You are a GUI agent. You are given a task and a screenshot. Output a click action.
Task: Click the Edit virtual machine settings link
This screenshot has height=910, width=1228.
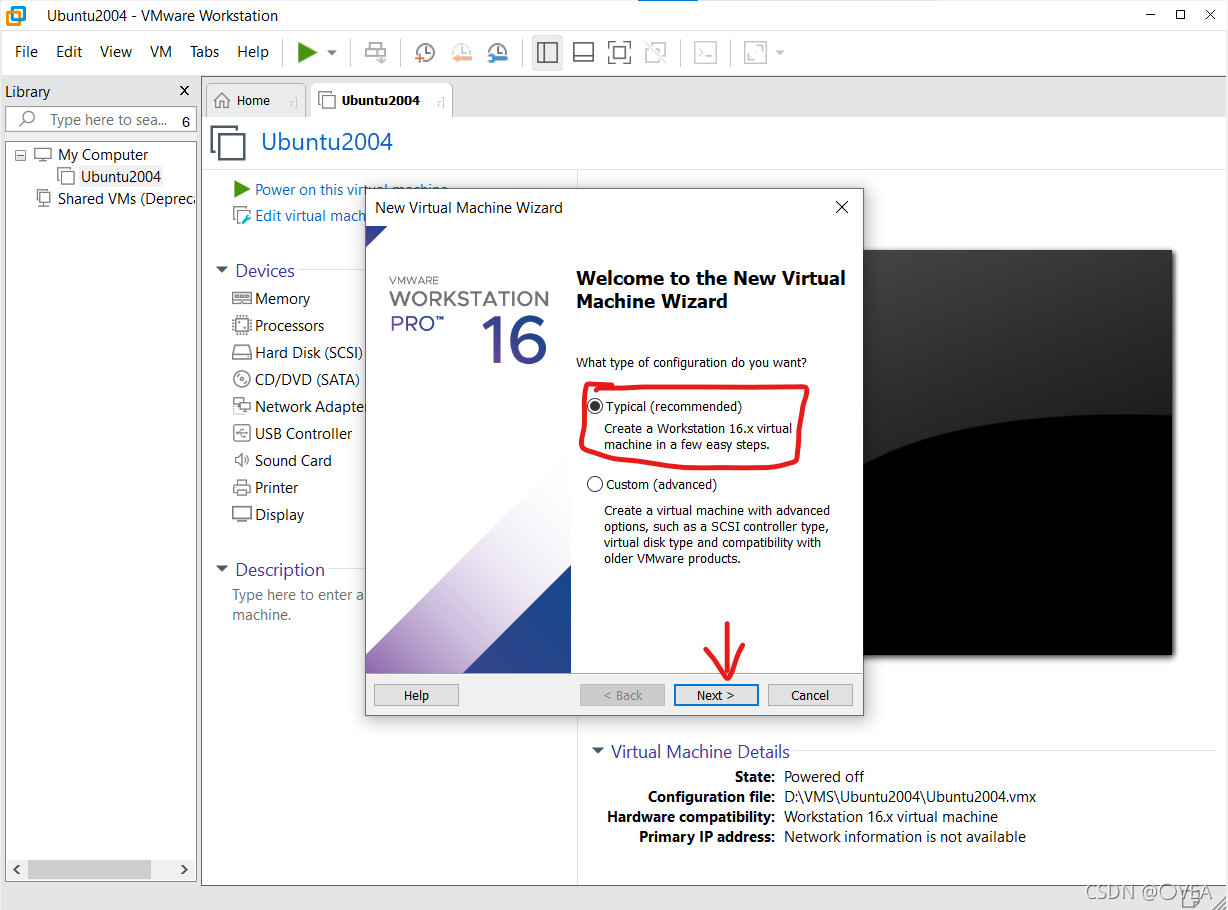(x=311, y=216)
